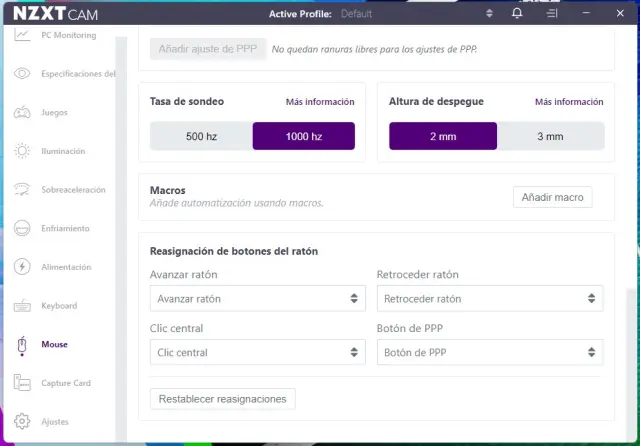Open the Avanzar ratón dropdown
The image size is (640, 446).
258,298
